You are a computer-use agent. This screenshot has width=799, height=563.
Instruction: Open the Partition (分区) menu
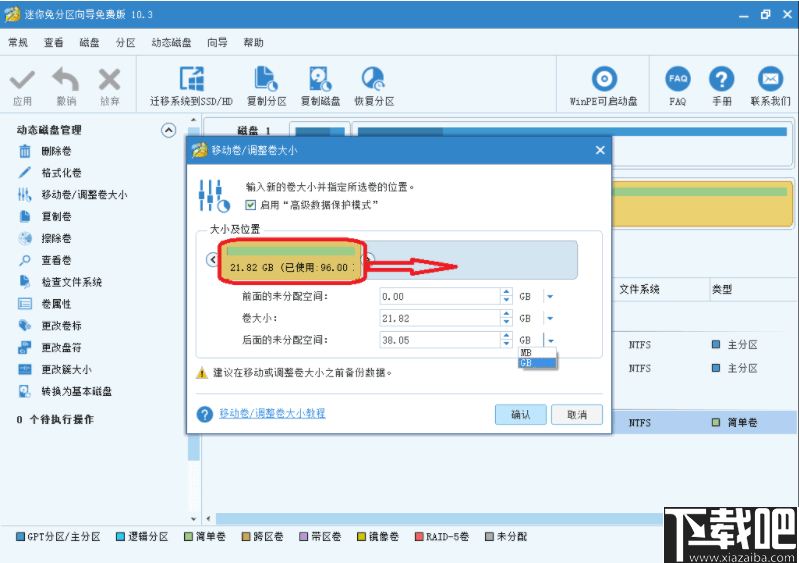pos(125,43)
